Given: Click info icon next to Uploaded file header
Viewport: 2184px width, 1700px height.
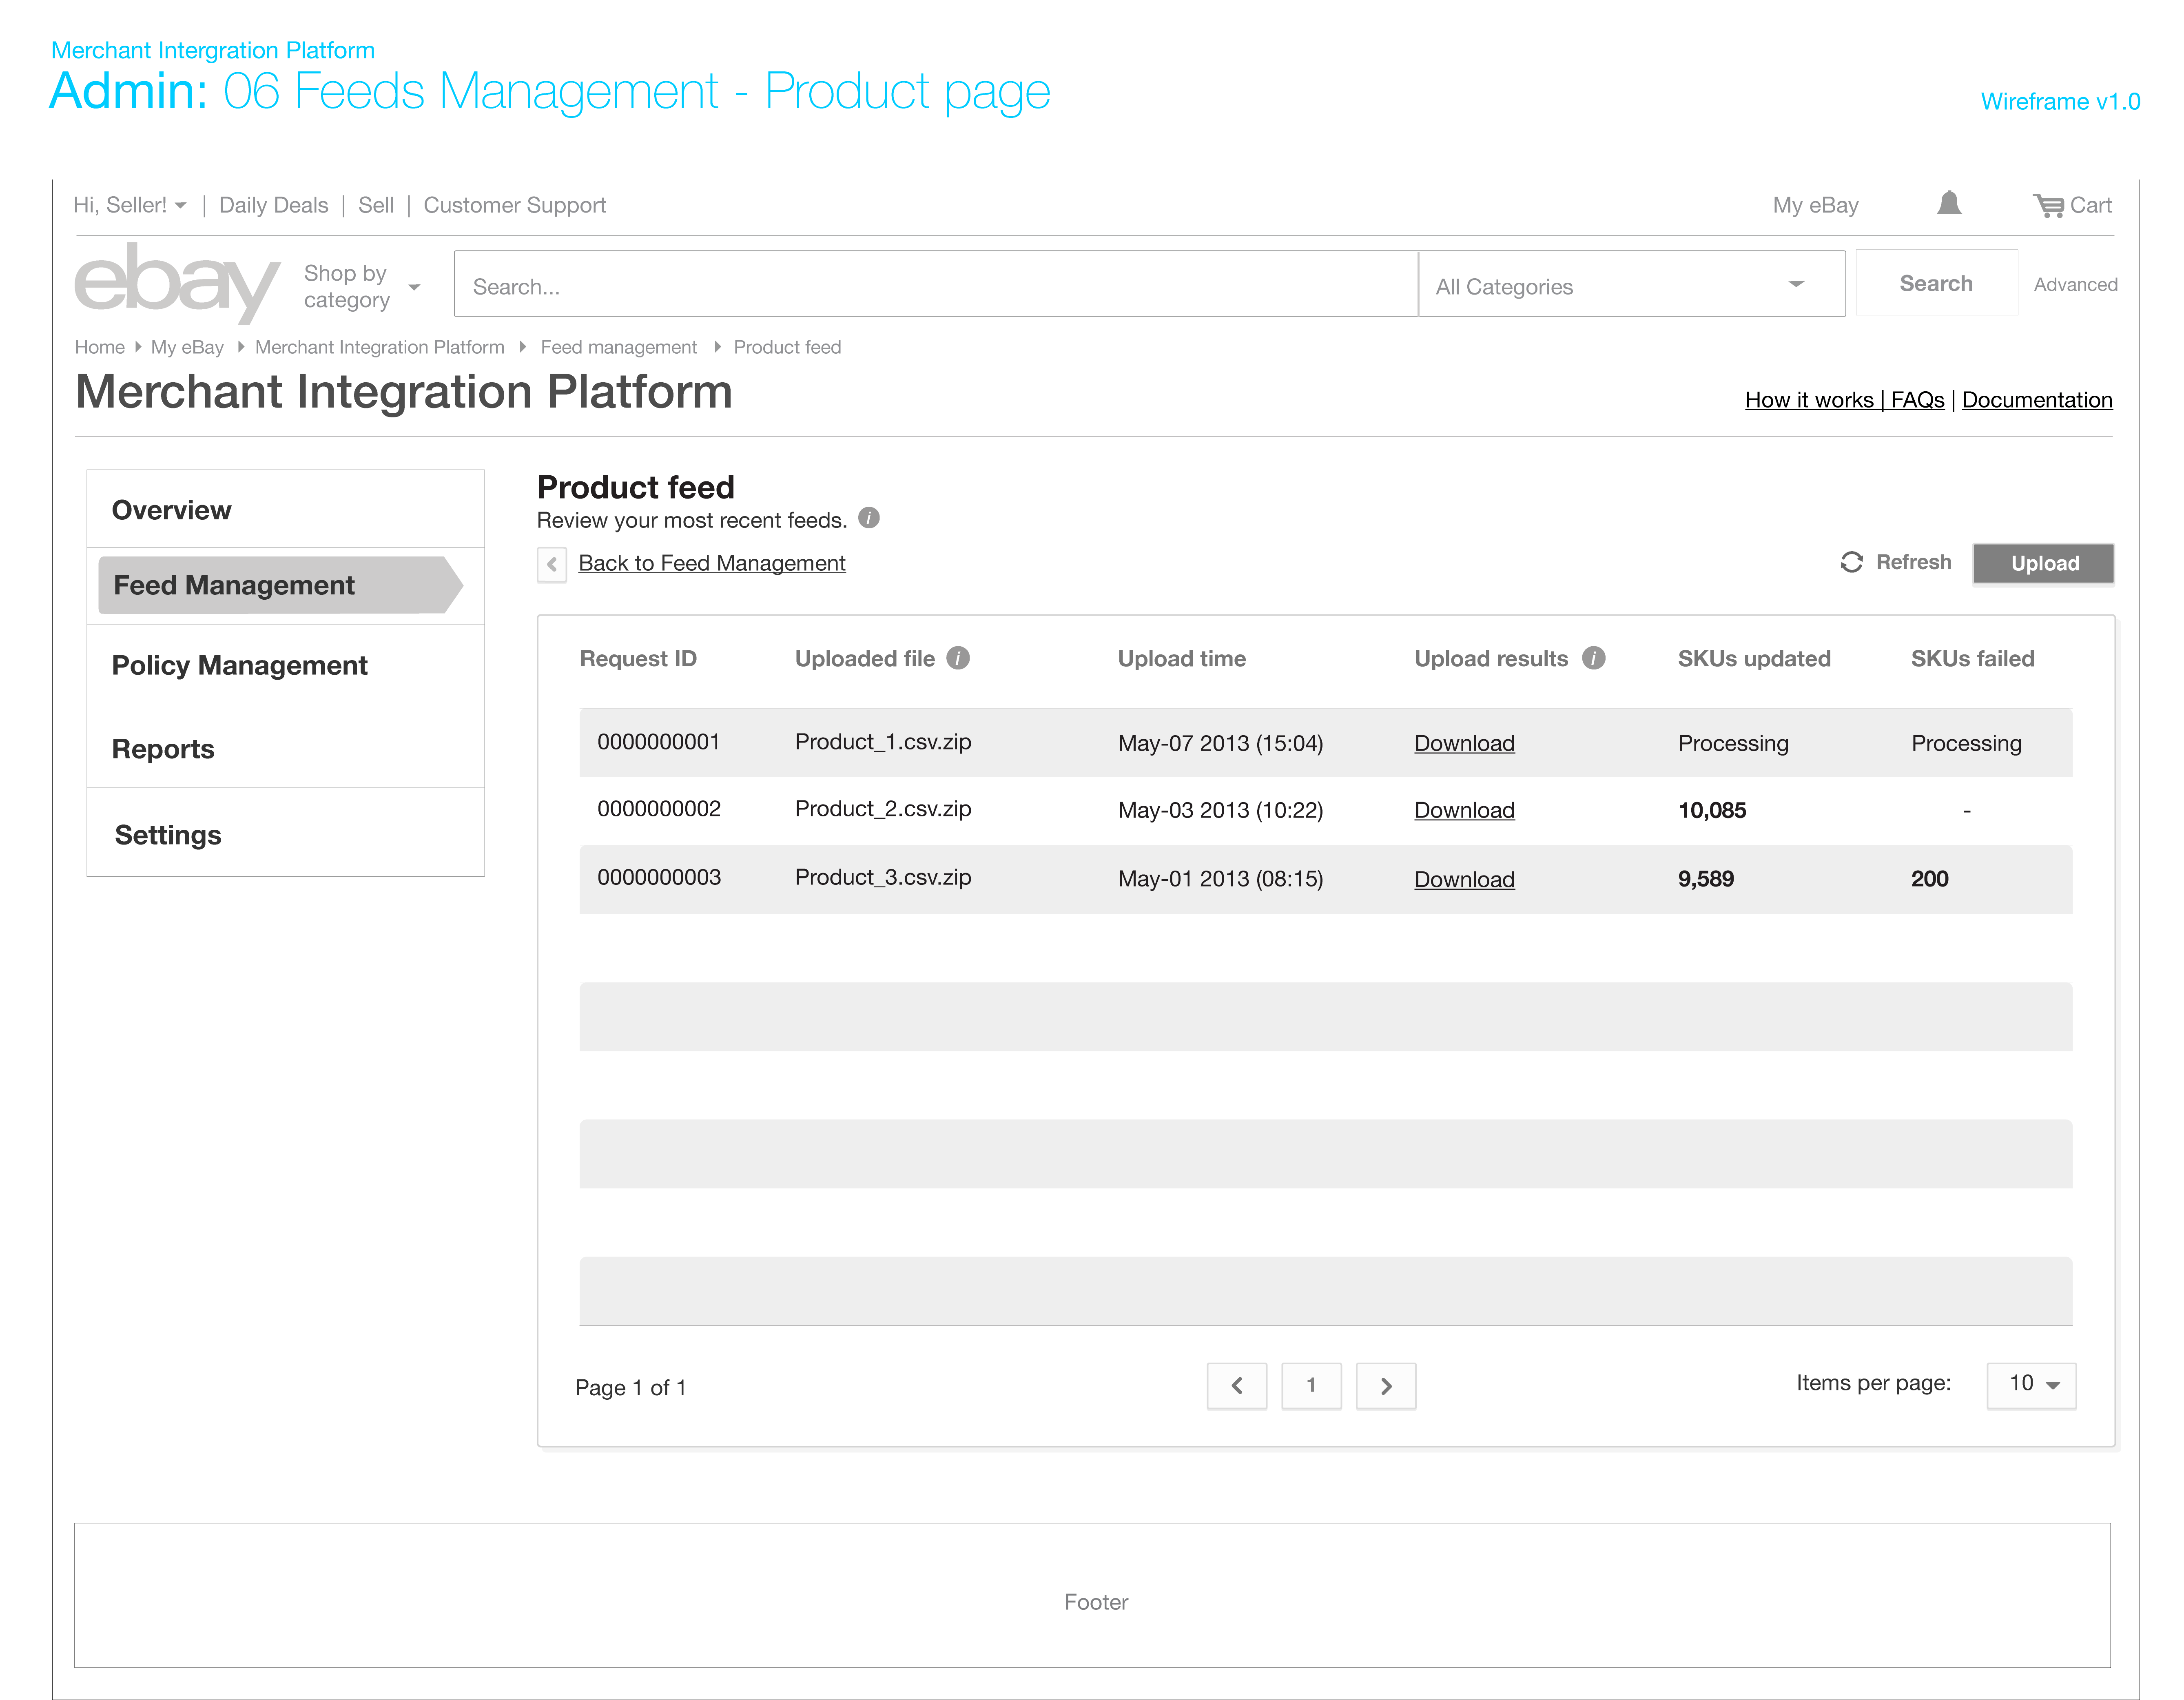Looking at the screenshot, I should click(x=958, y=658).
